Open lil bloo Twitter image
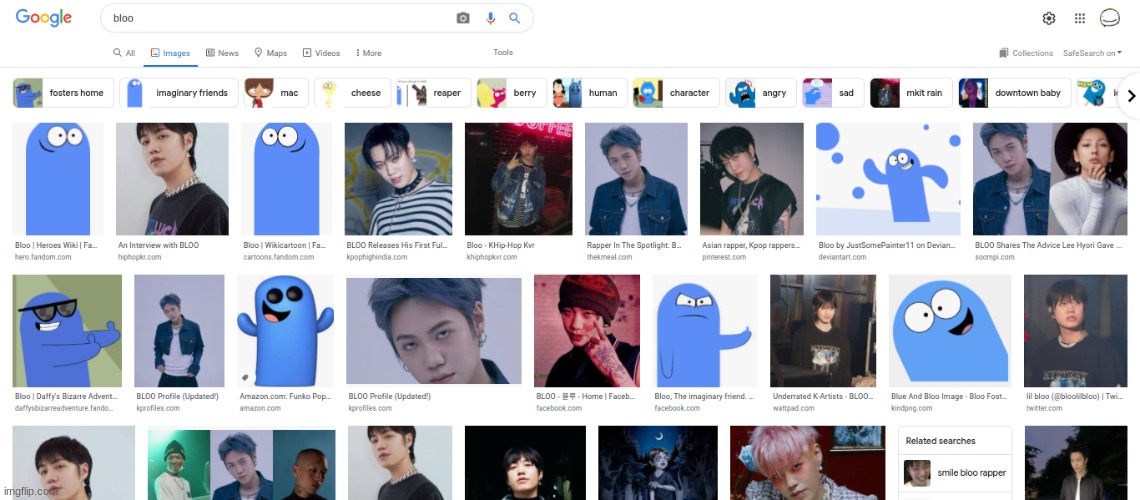1140x500 pixels. click(x=1075, y=331)
